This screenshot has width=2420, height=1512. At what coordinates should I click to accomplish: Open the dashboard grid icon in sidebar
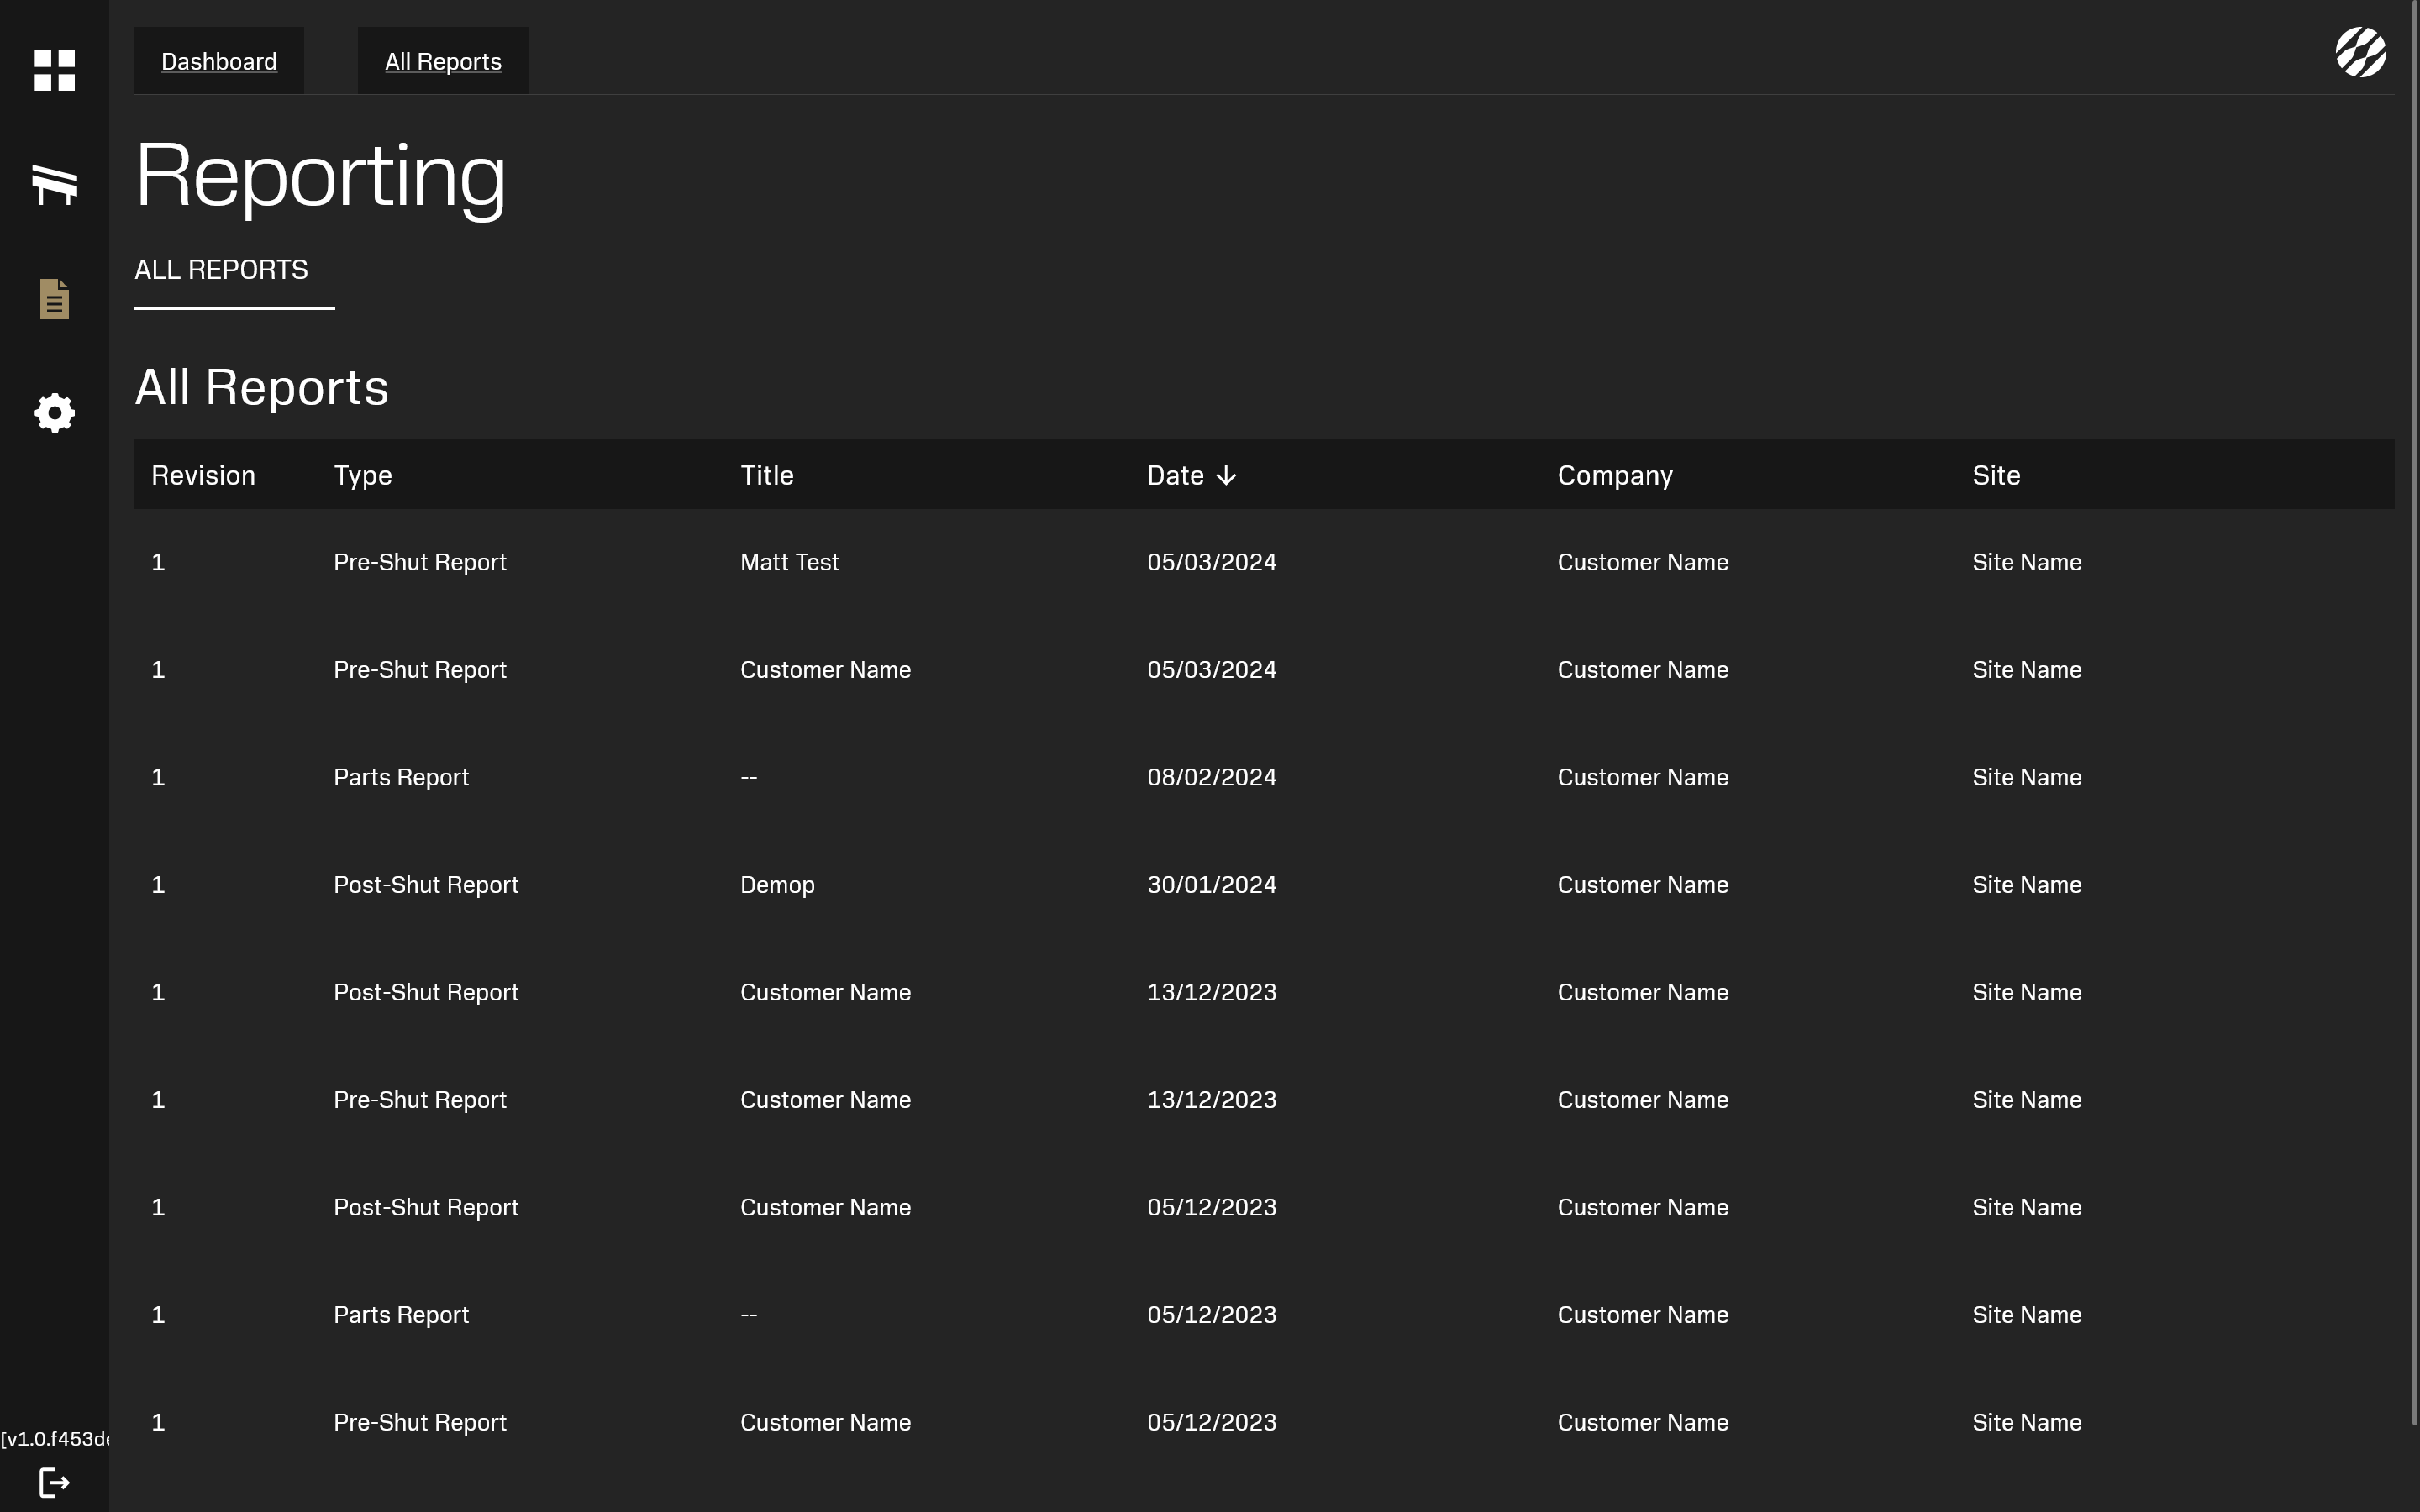coord(54,70)
